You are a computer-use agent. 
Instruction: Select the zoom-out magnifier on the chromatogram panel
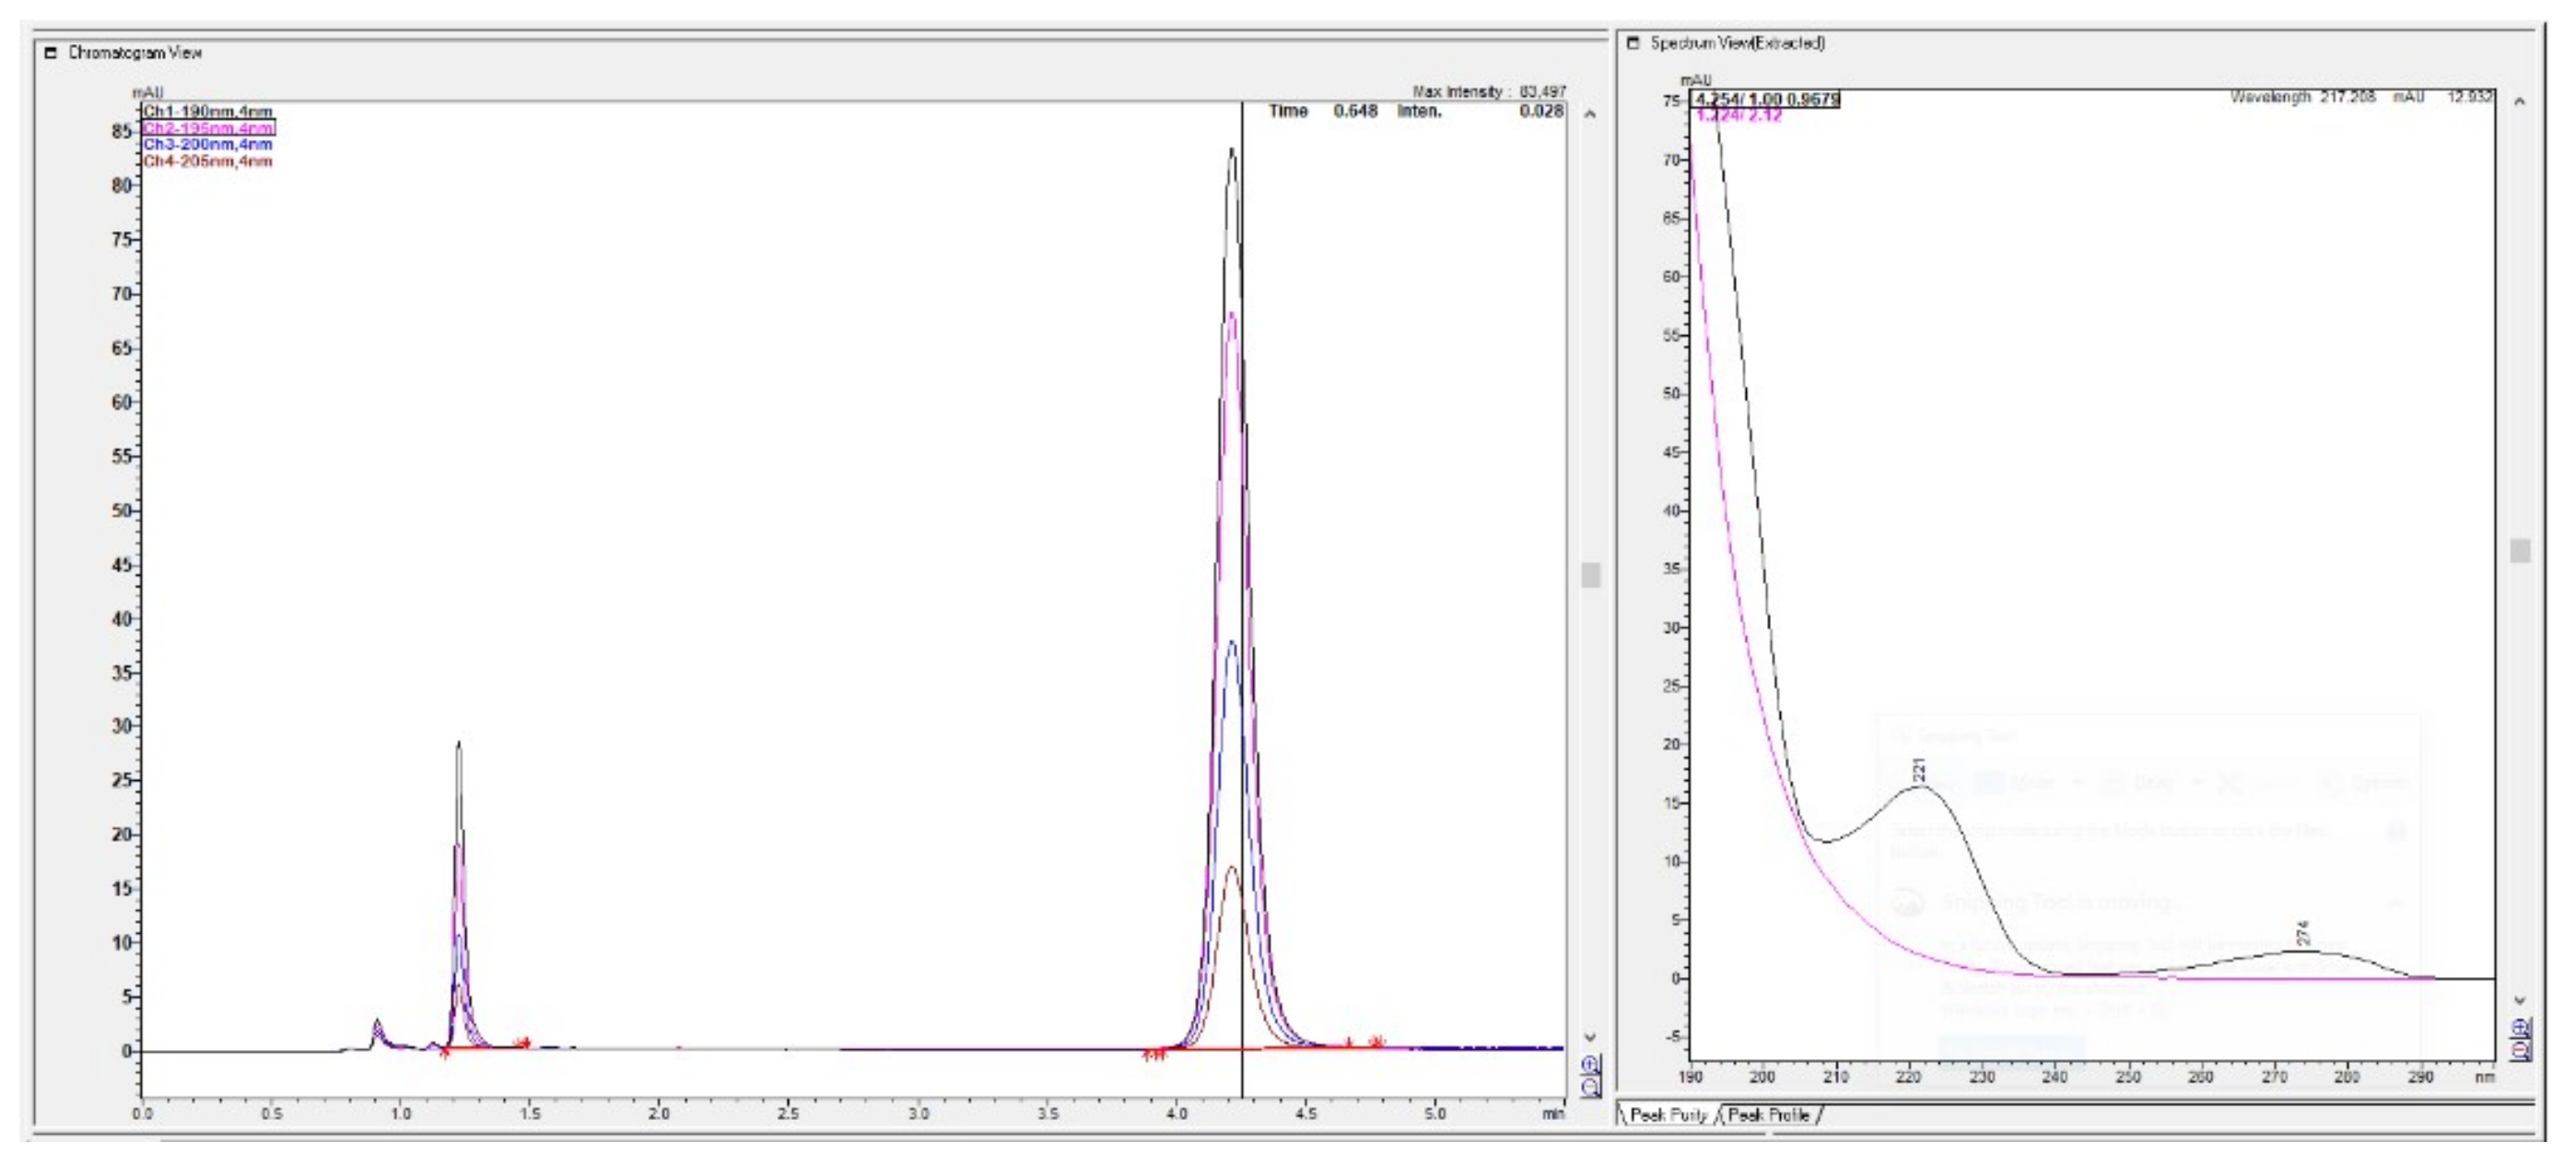click(x=1589, y=1087)
